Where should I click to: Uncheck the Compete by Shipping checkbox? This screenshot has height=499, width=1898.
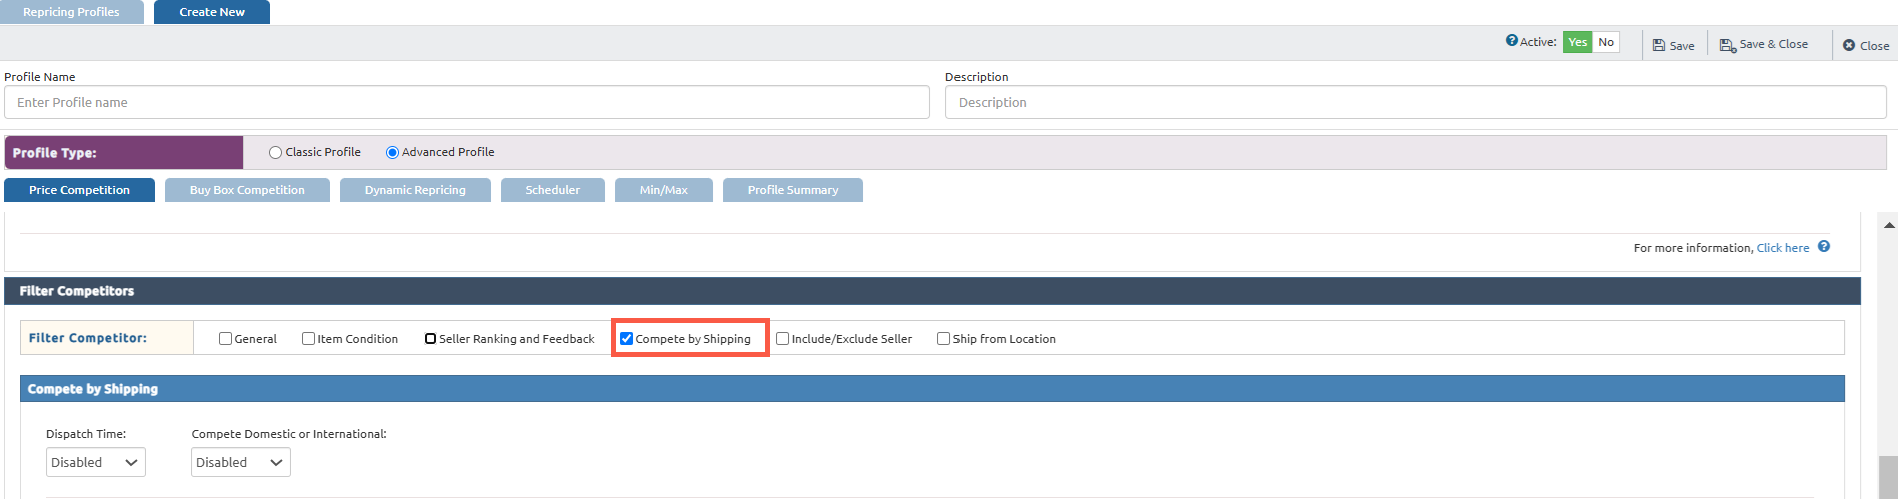627,339
